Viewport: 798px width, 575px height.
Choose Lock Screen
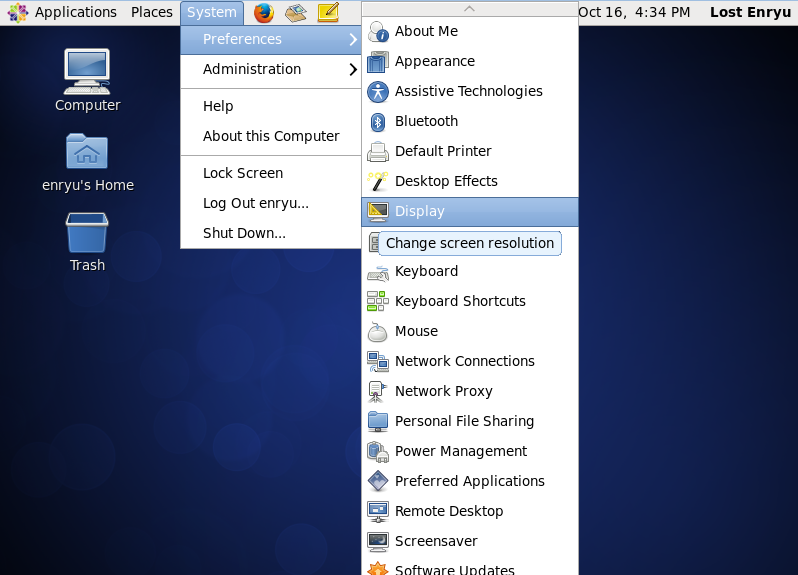tap(271, 174)
